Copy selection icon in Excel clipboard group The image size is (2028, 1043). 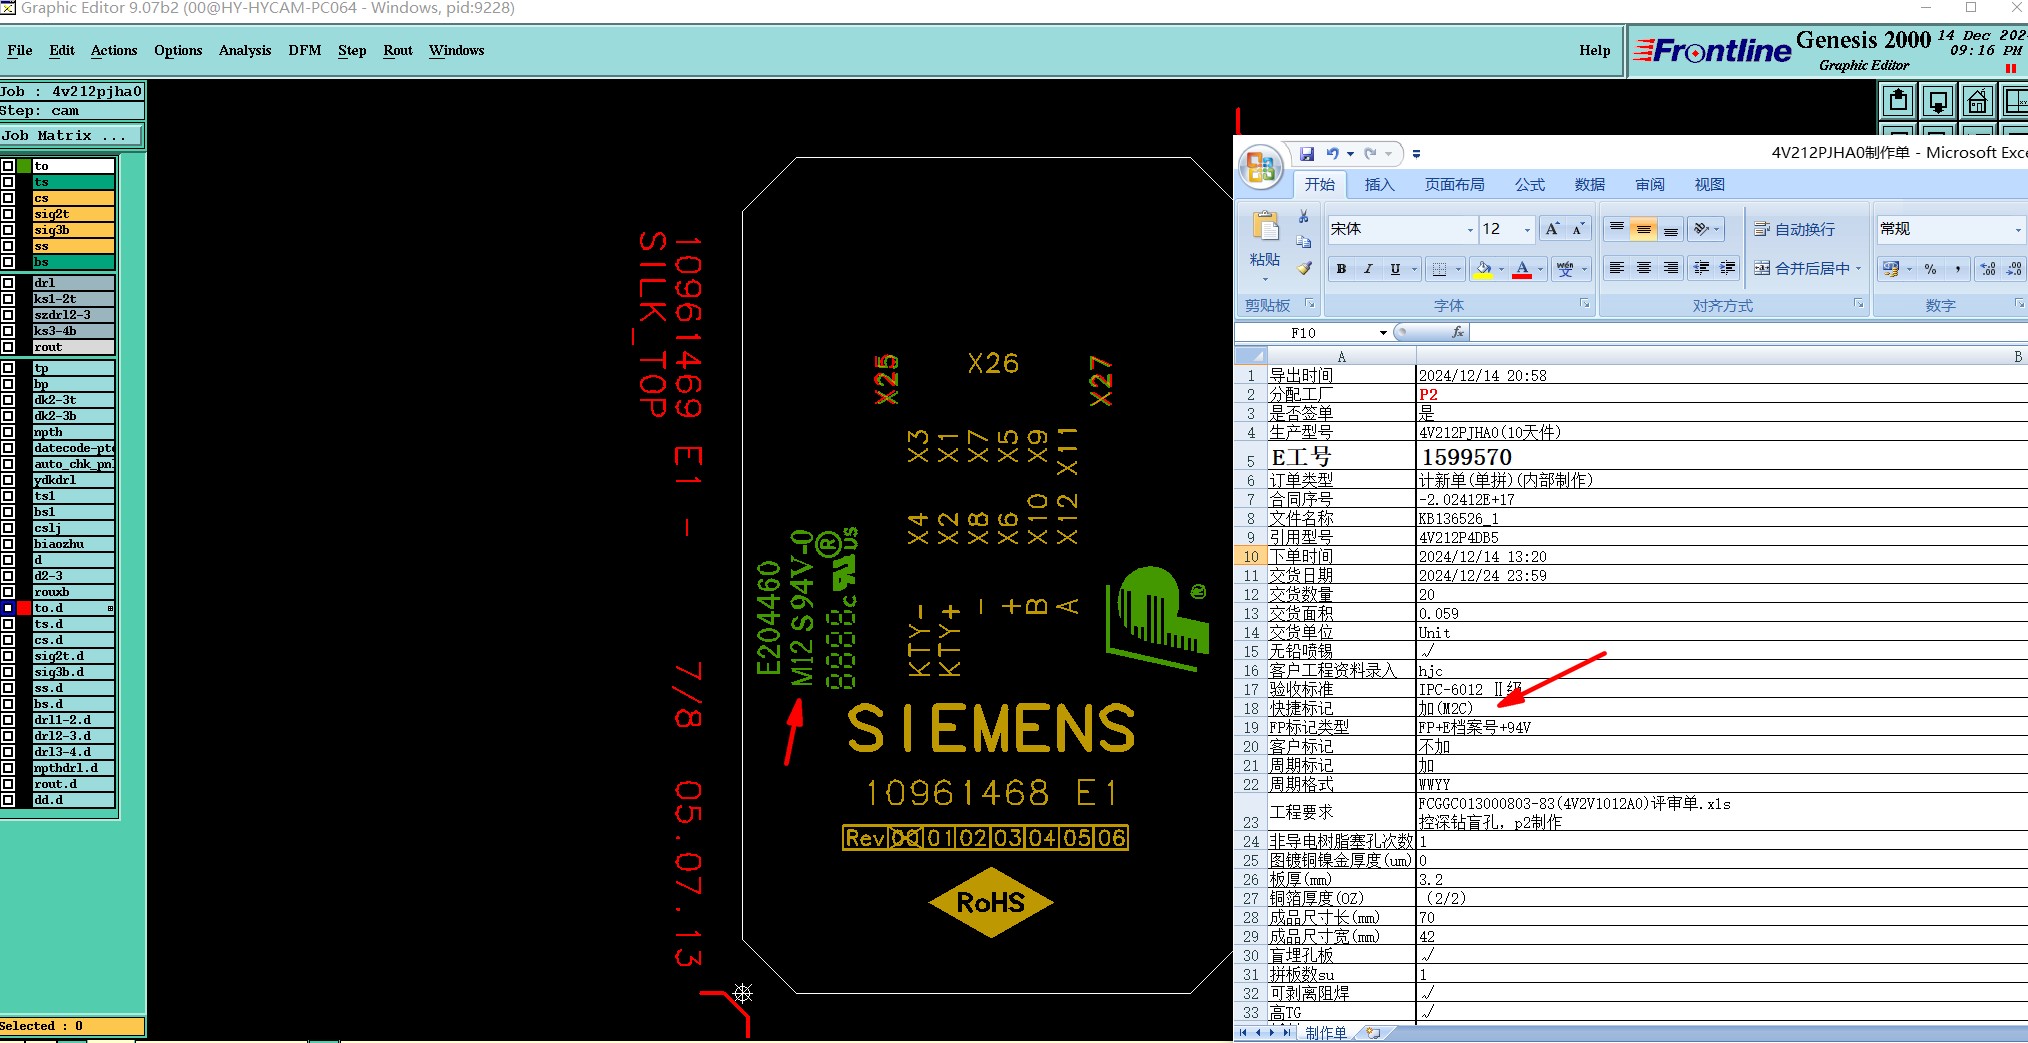point(1303,242)
